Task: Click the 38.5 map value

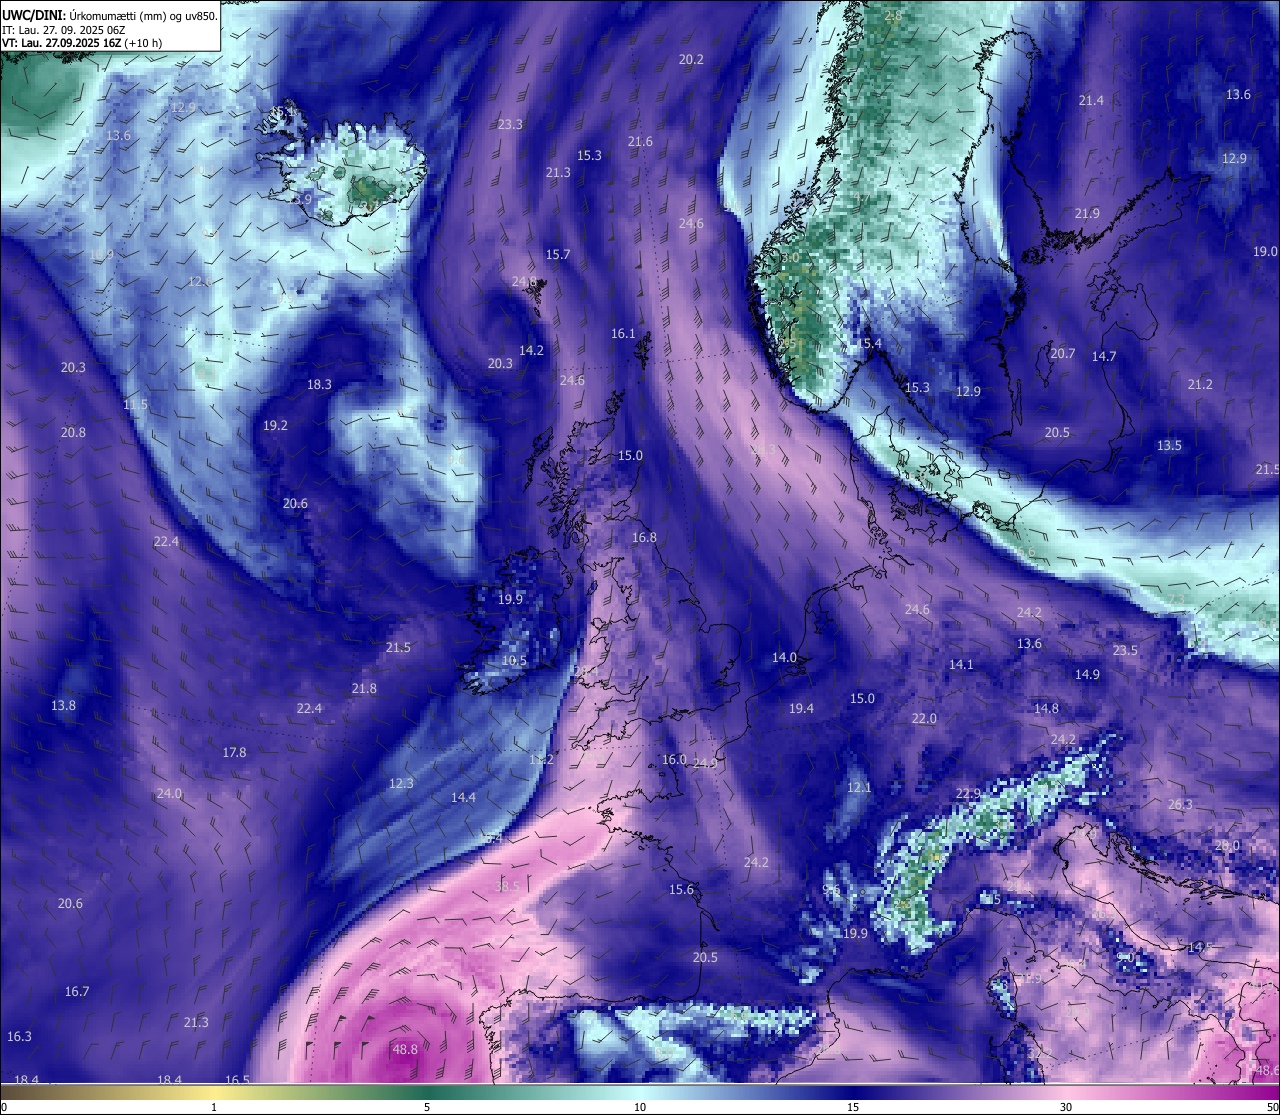Action: tap(508, 886)
